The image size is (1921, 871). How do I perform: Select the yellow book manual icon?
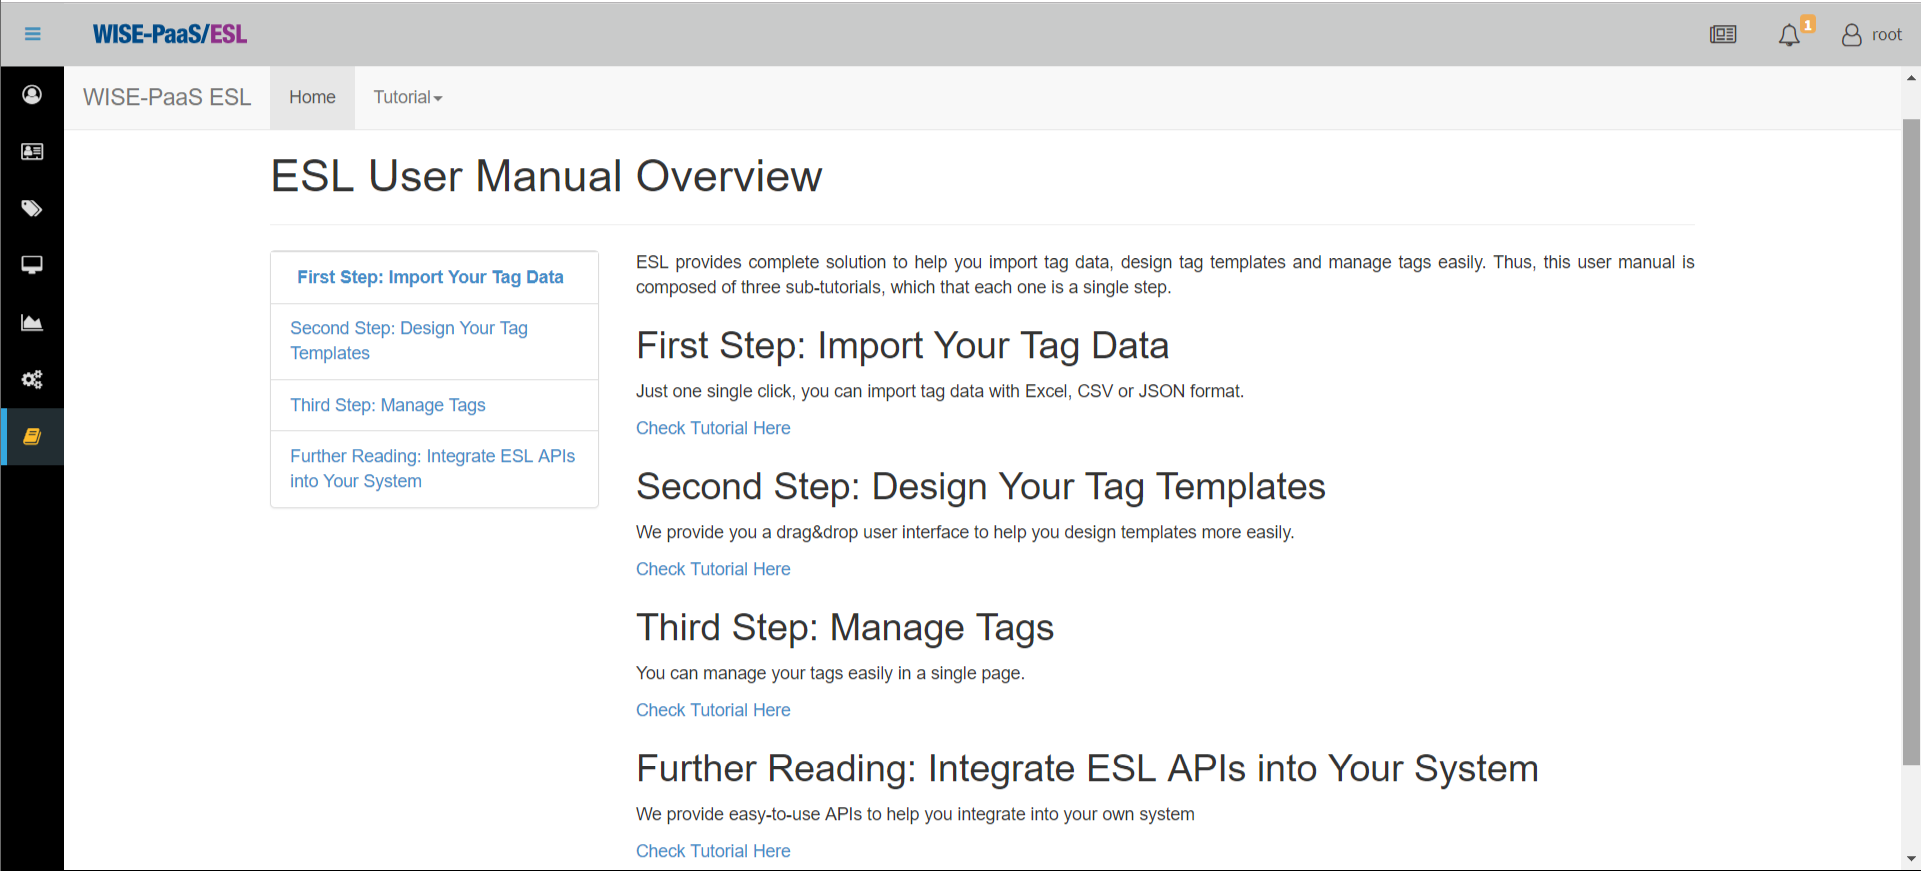pos(32,437)
